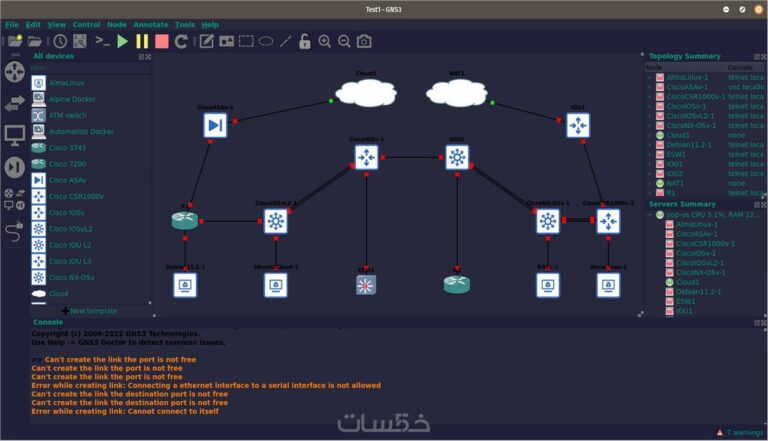The image size is (768, 441).
Task: Toggle show/hide interface labels icon
Action: tap(80, 41)
